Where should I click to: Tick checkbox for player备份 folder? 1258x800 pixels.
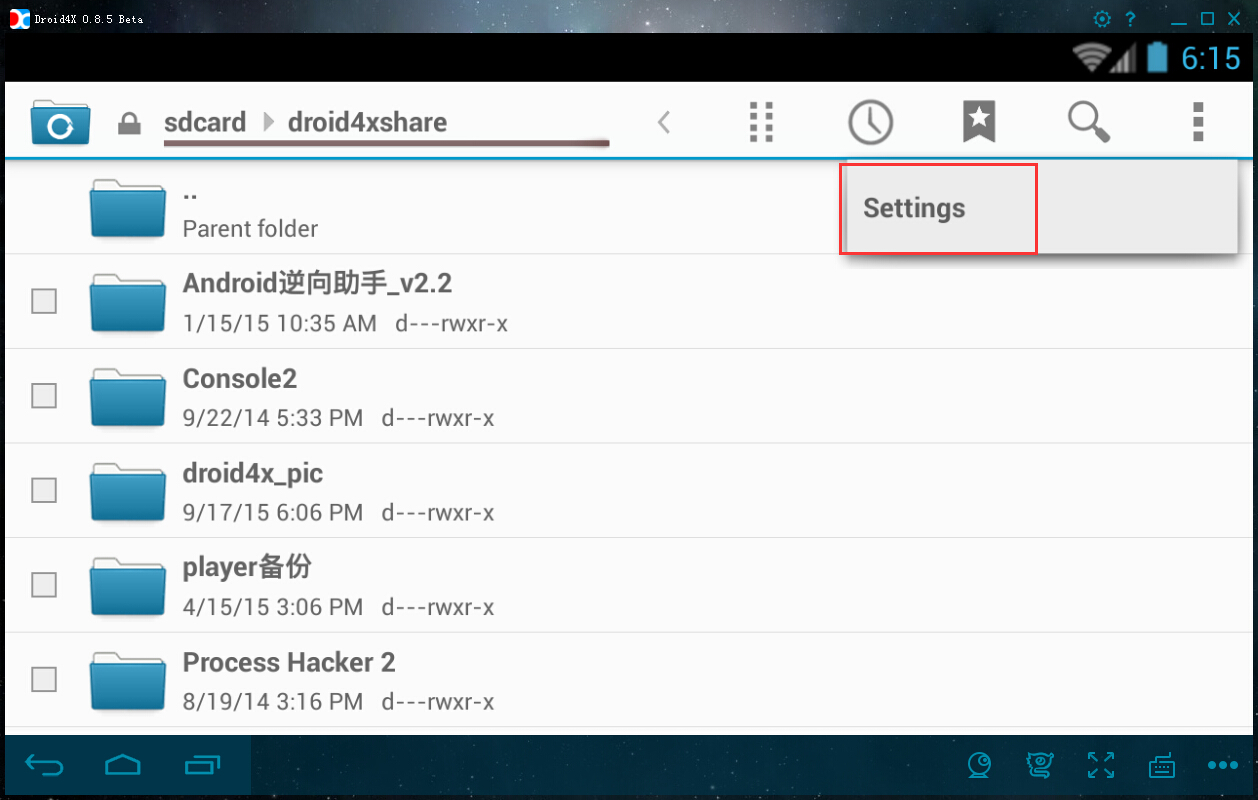(44, 585)
